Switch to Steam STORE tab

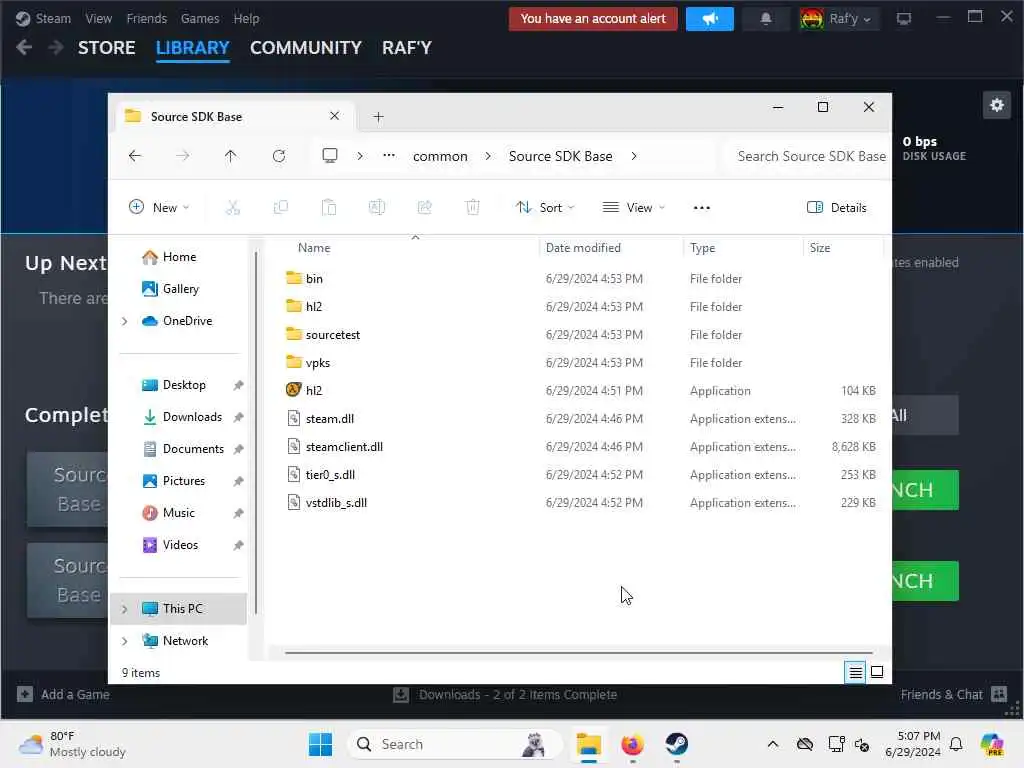click(x=106, y=48)
